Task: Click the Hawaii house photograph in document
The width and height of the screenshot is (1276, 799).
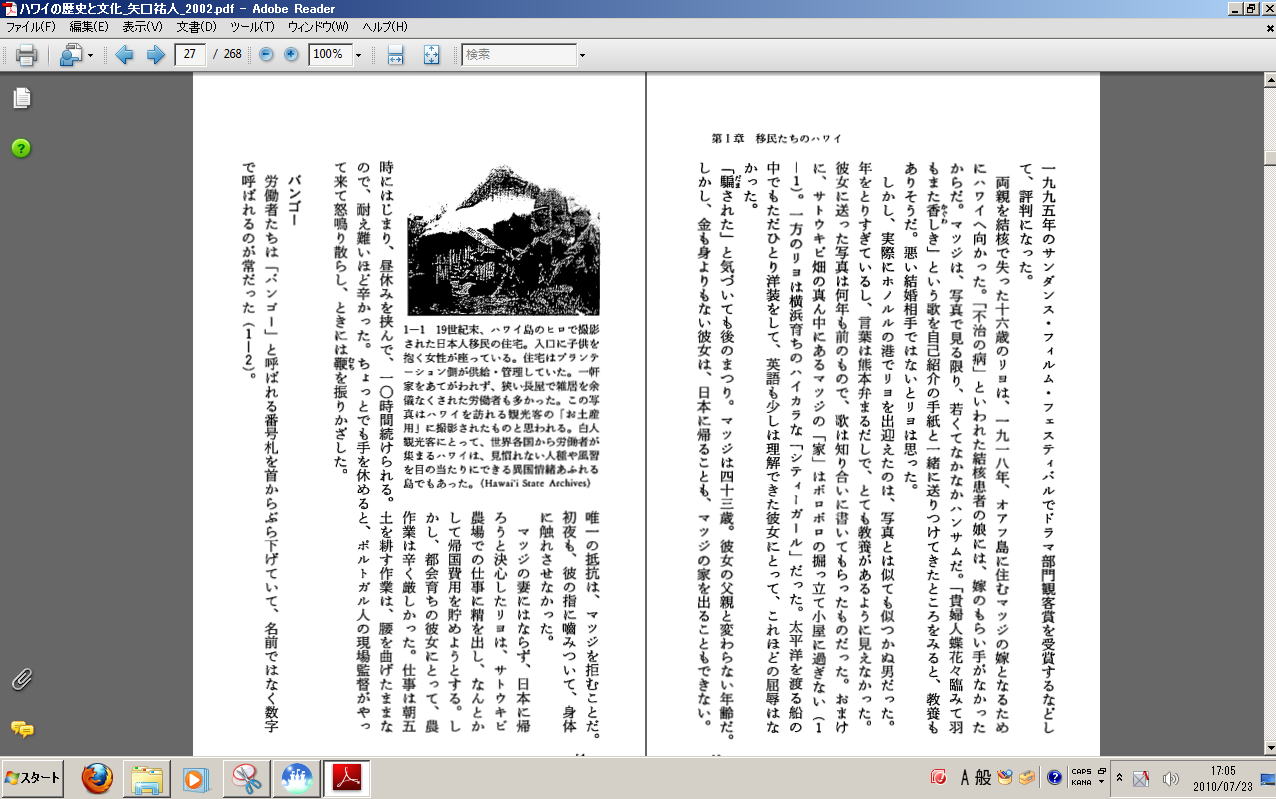Action: click(x=503, y=239)
